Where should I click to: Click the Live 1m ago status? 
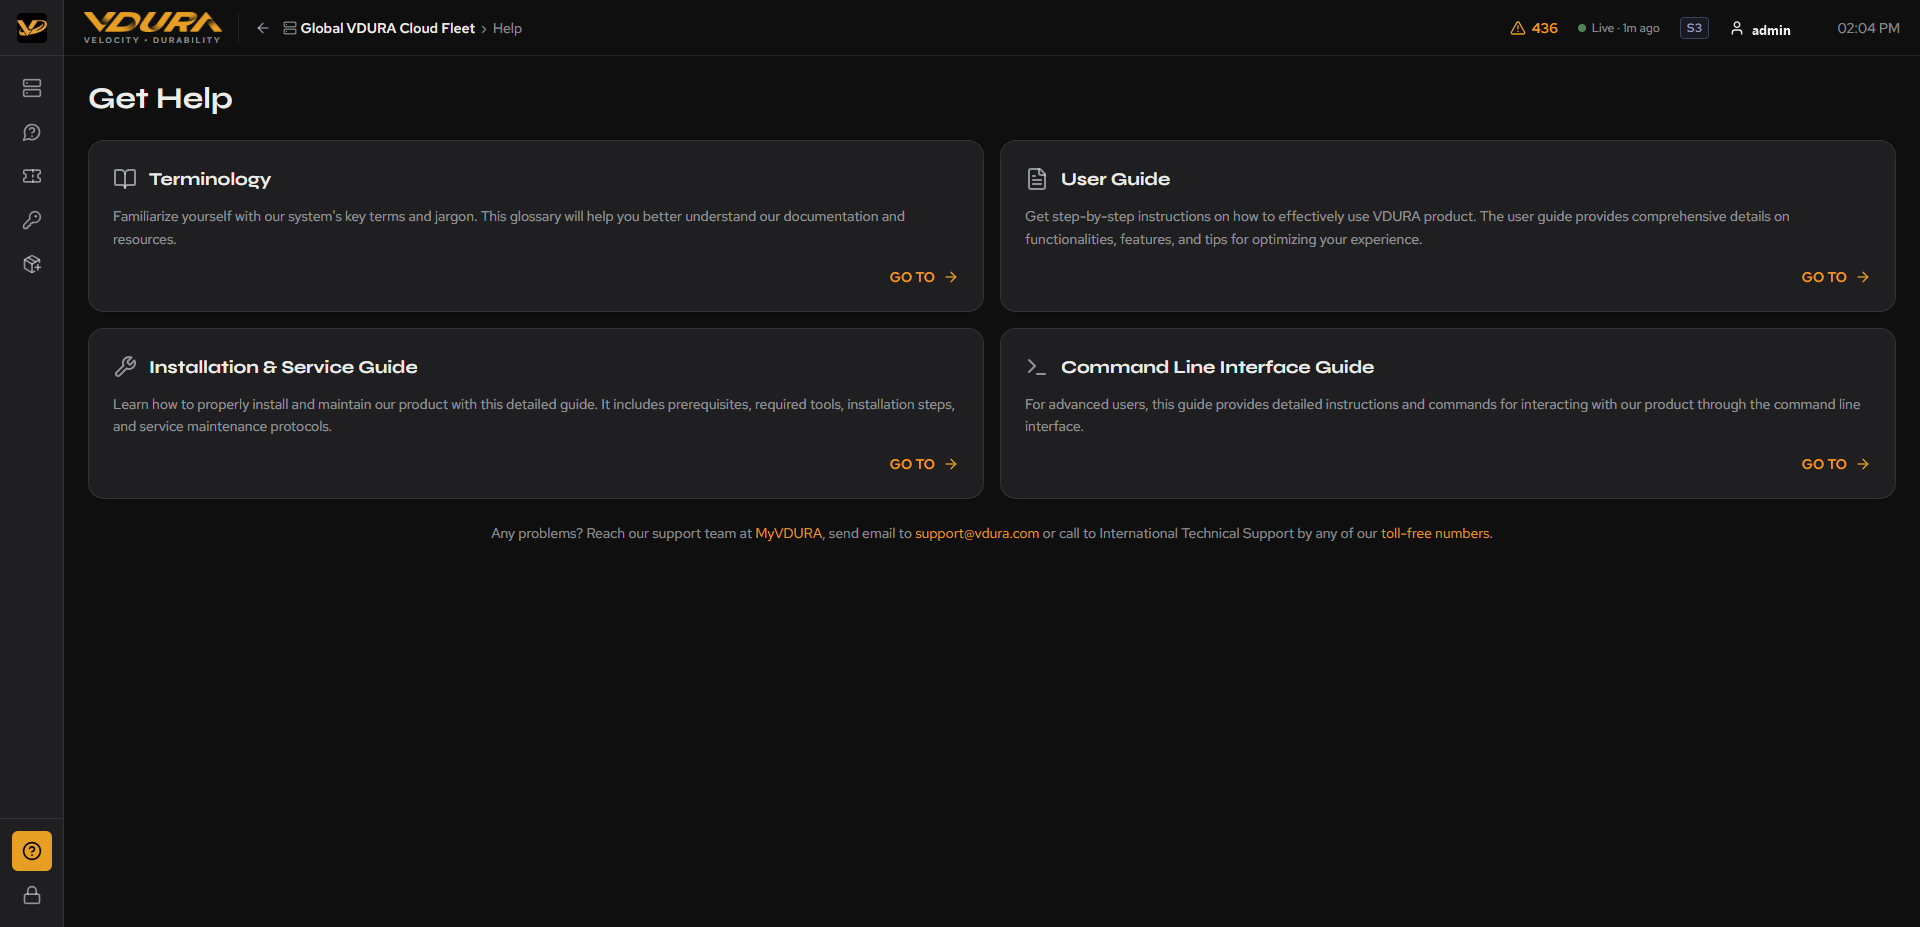pos(1619,28)
